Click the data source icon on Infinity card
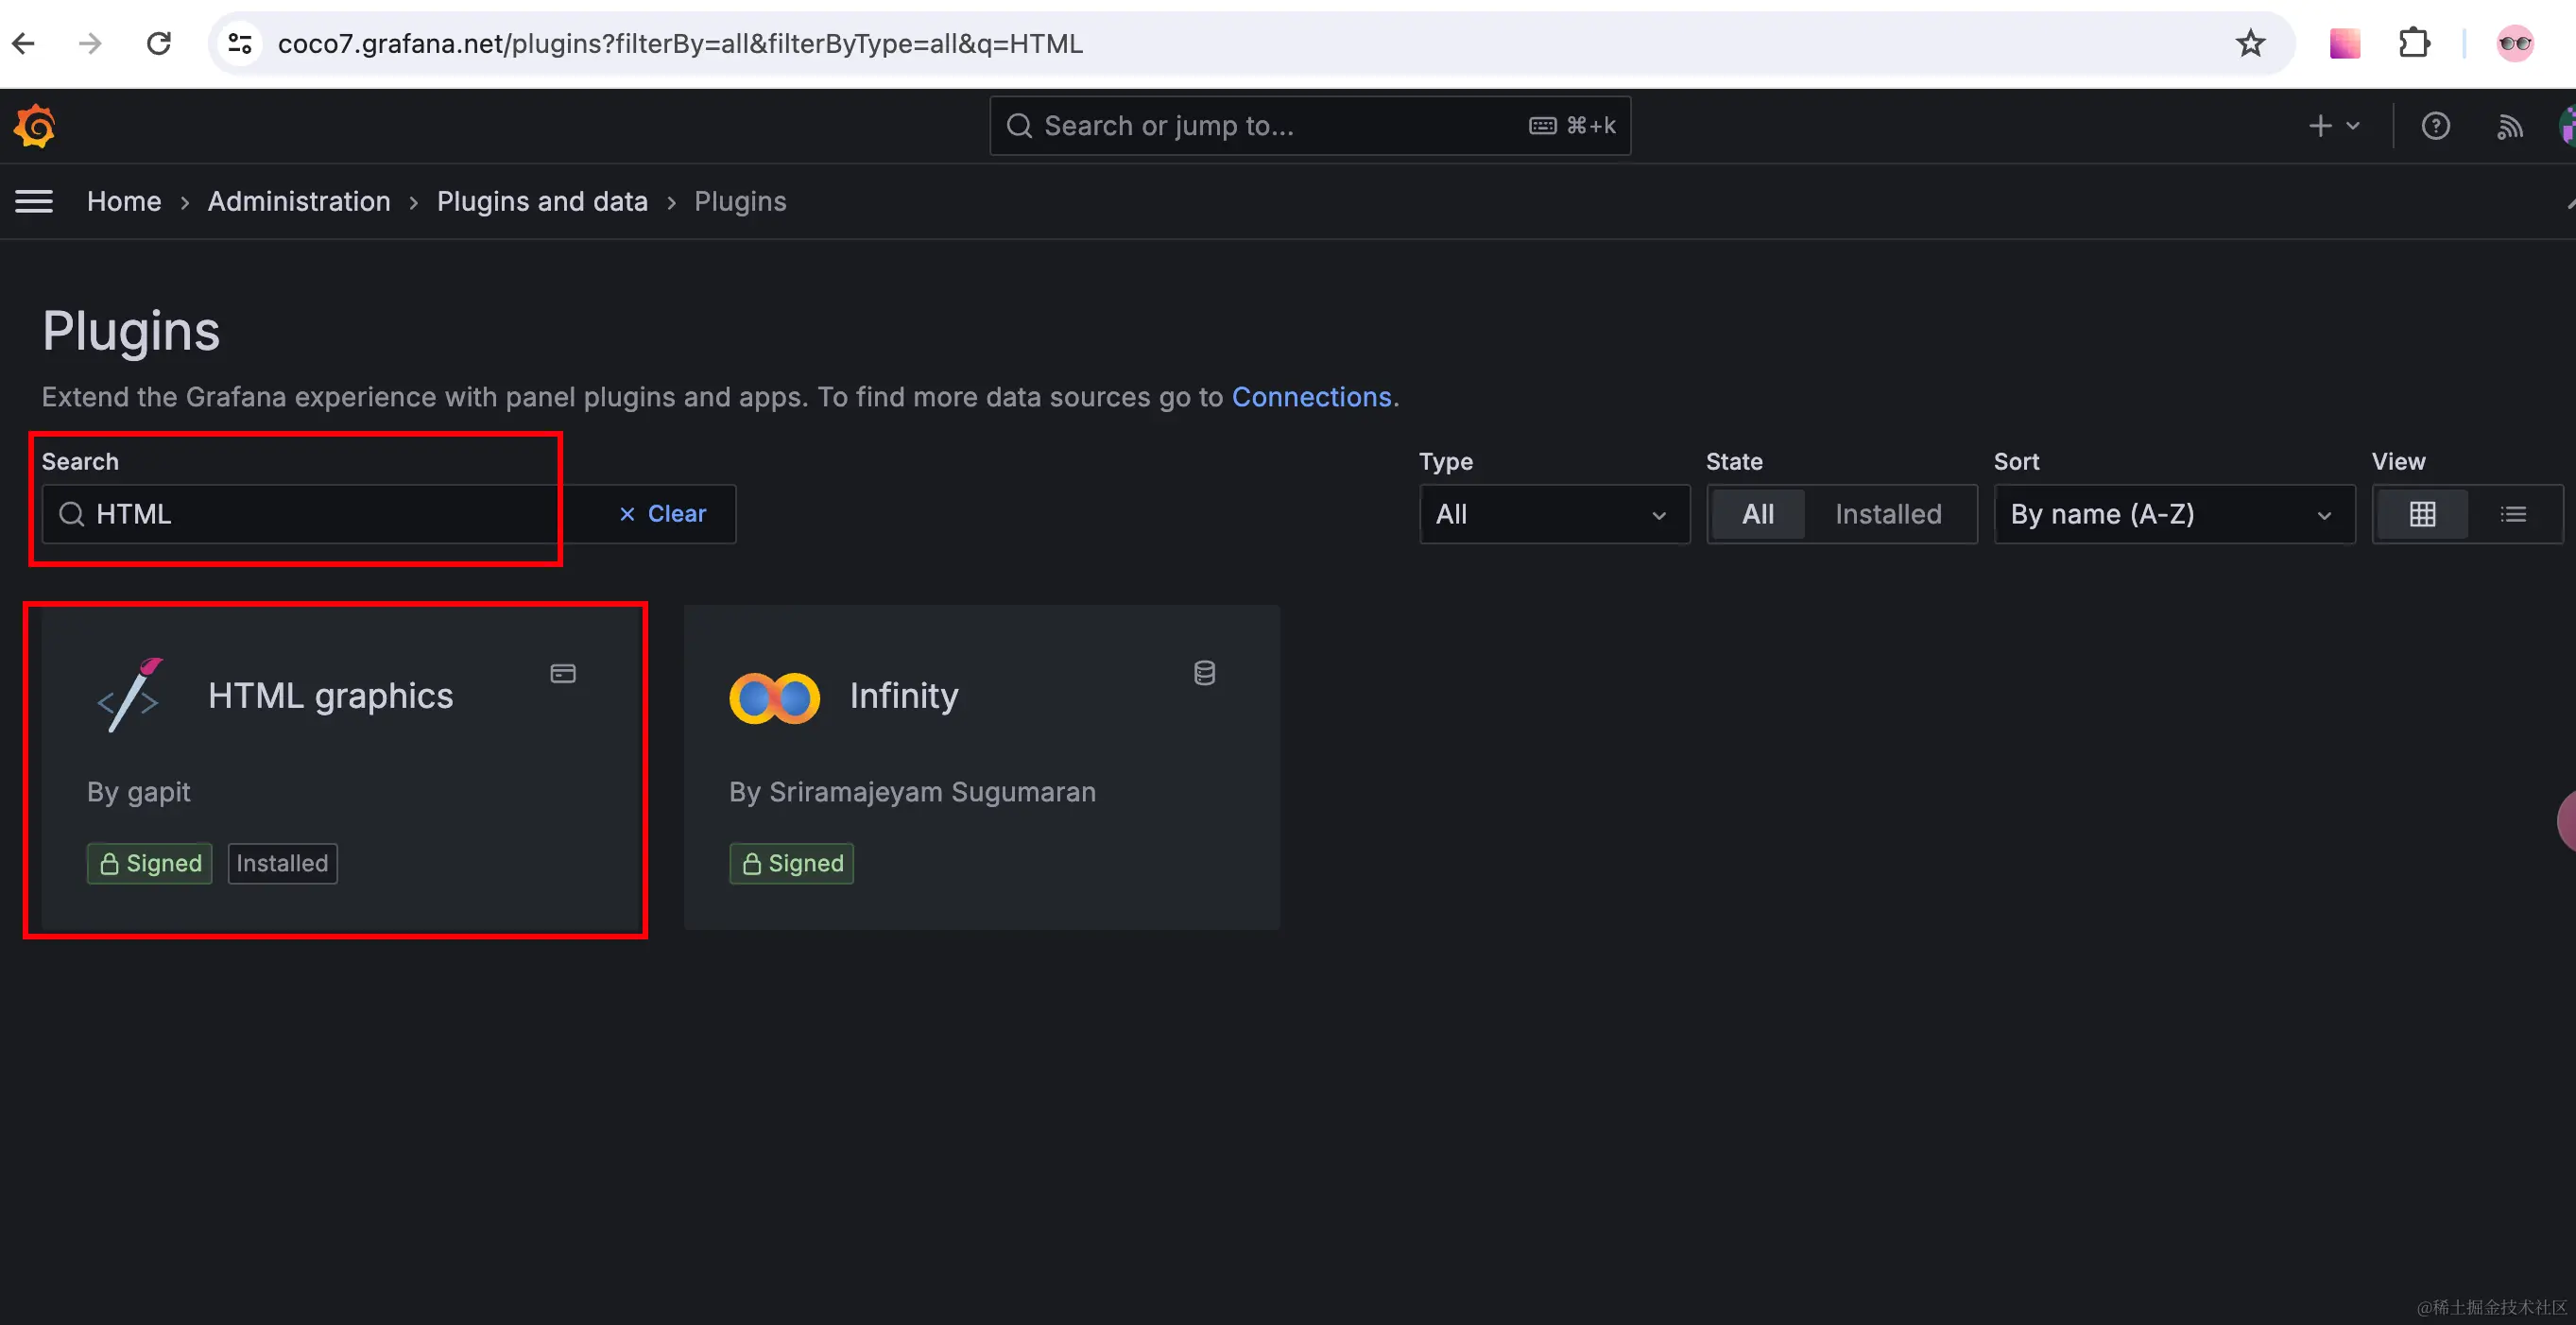Screen dimensions: 2576x1325 pyautogui.click(x=1205, y=673)
